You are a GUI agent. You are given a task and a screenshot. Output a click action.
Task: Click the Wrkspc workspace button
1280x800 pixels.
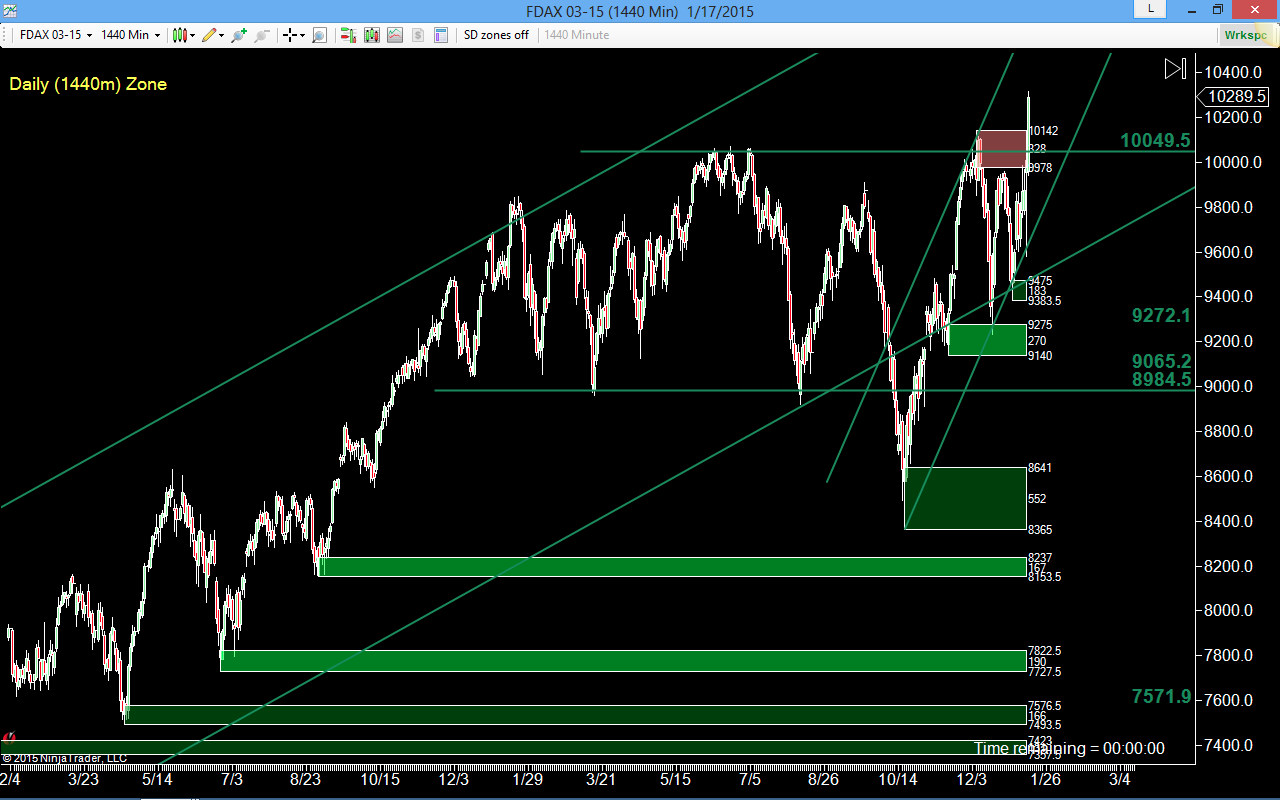(x=1245, y=35)
